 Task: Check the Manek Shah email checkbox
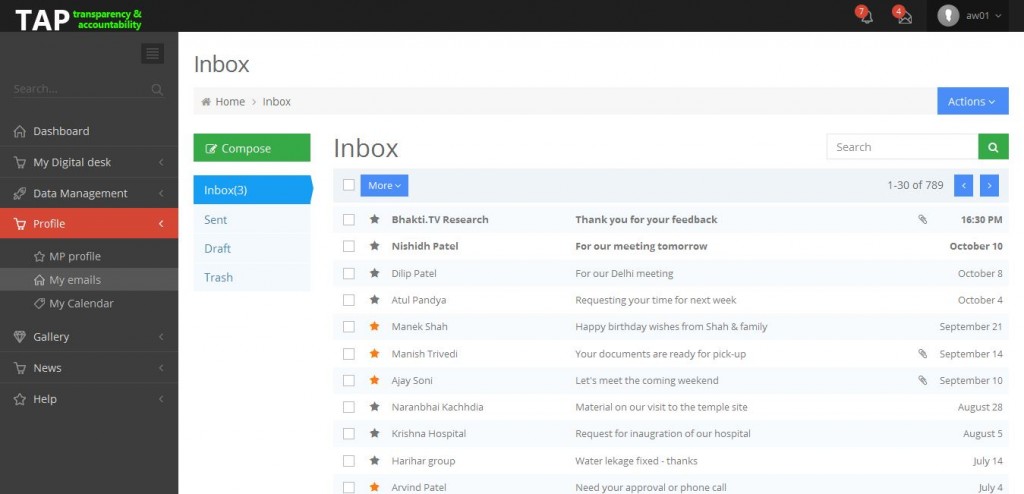pyautogui.click(x=349, y=327)
